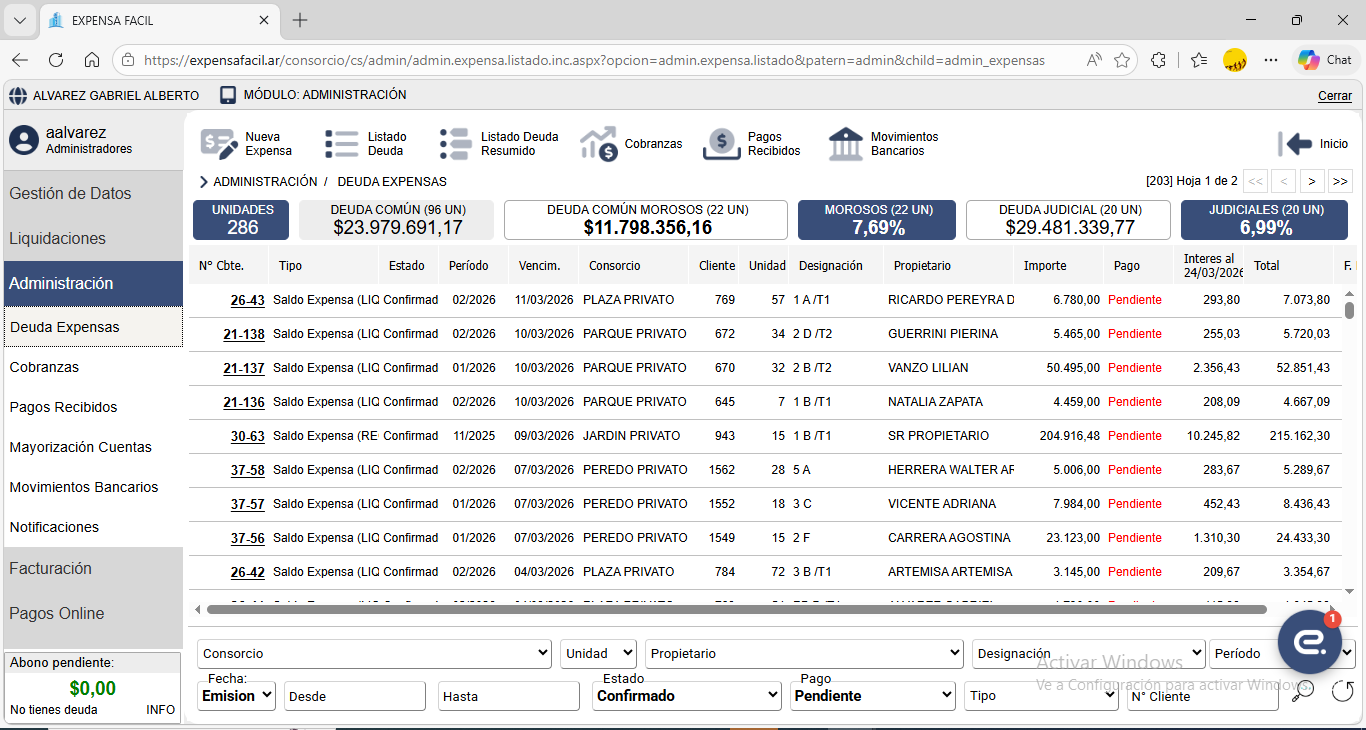Open the Cobranzas chart icon
The height and width of the screenshot is (730, 1366).
[x=599, y=144]
